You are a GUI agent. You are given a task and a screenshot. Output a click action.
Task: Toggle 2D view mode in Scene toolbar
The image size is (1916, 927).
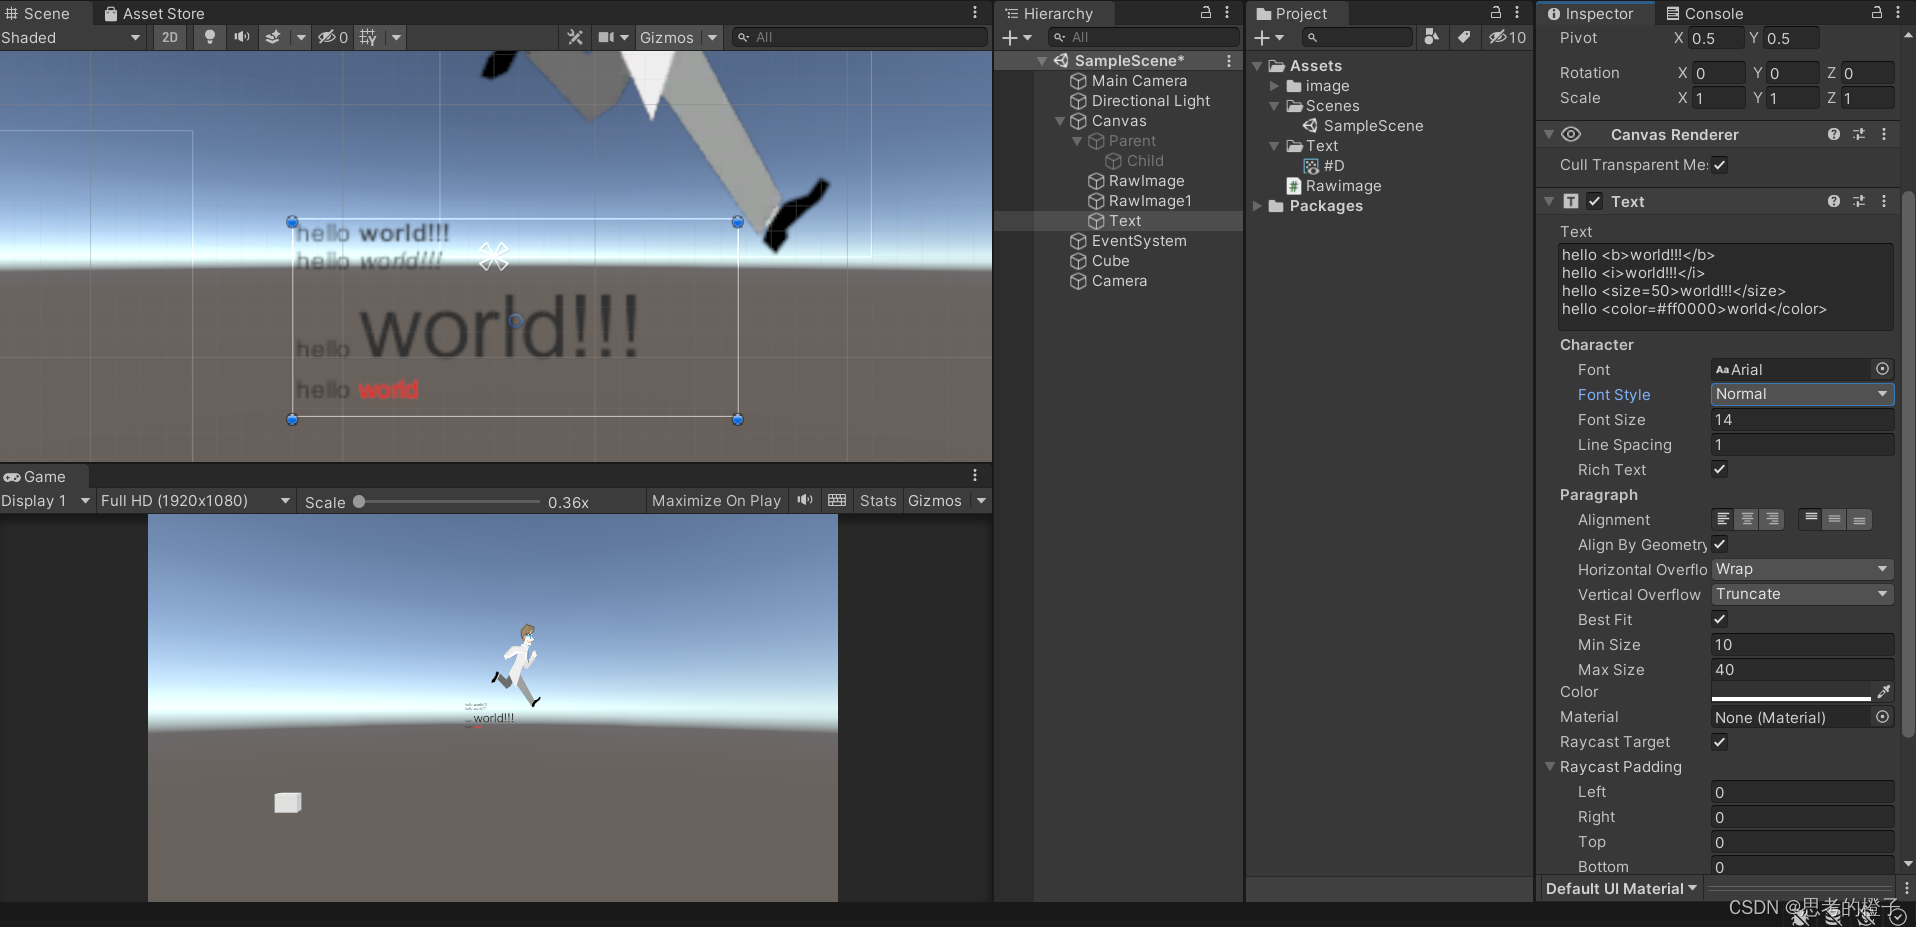(168, 37)
